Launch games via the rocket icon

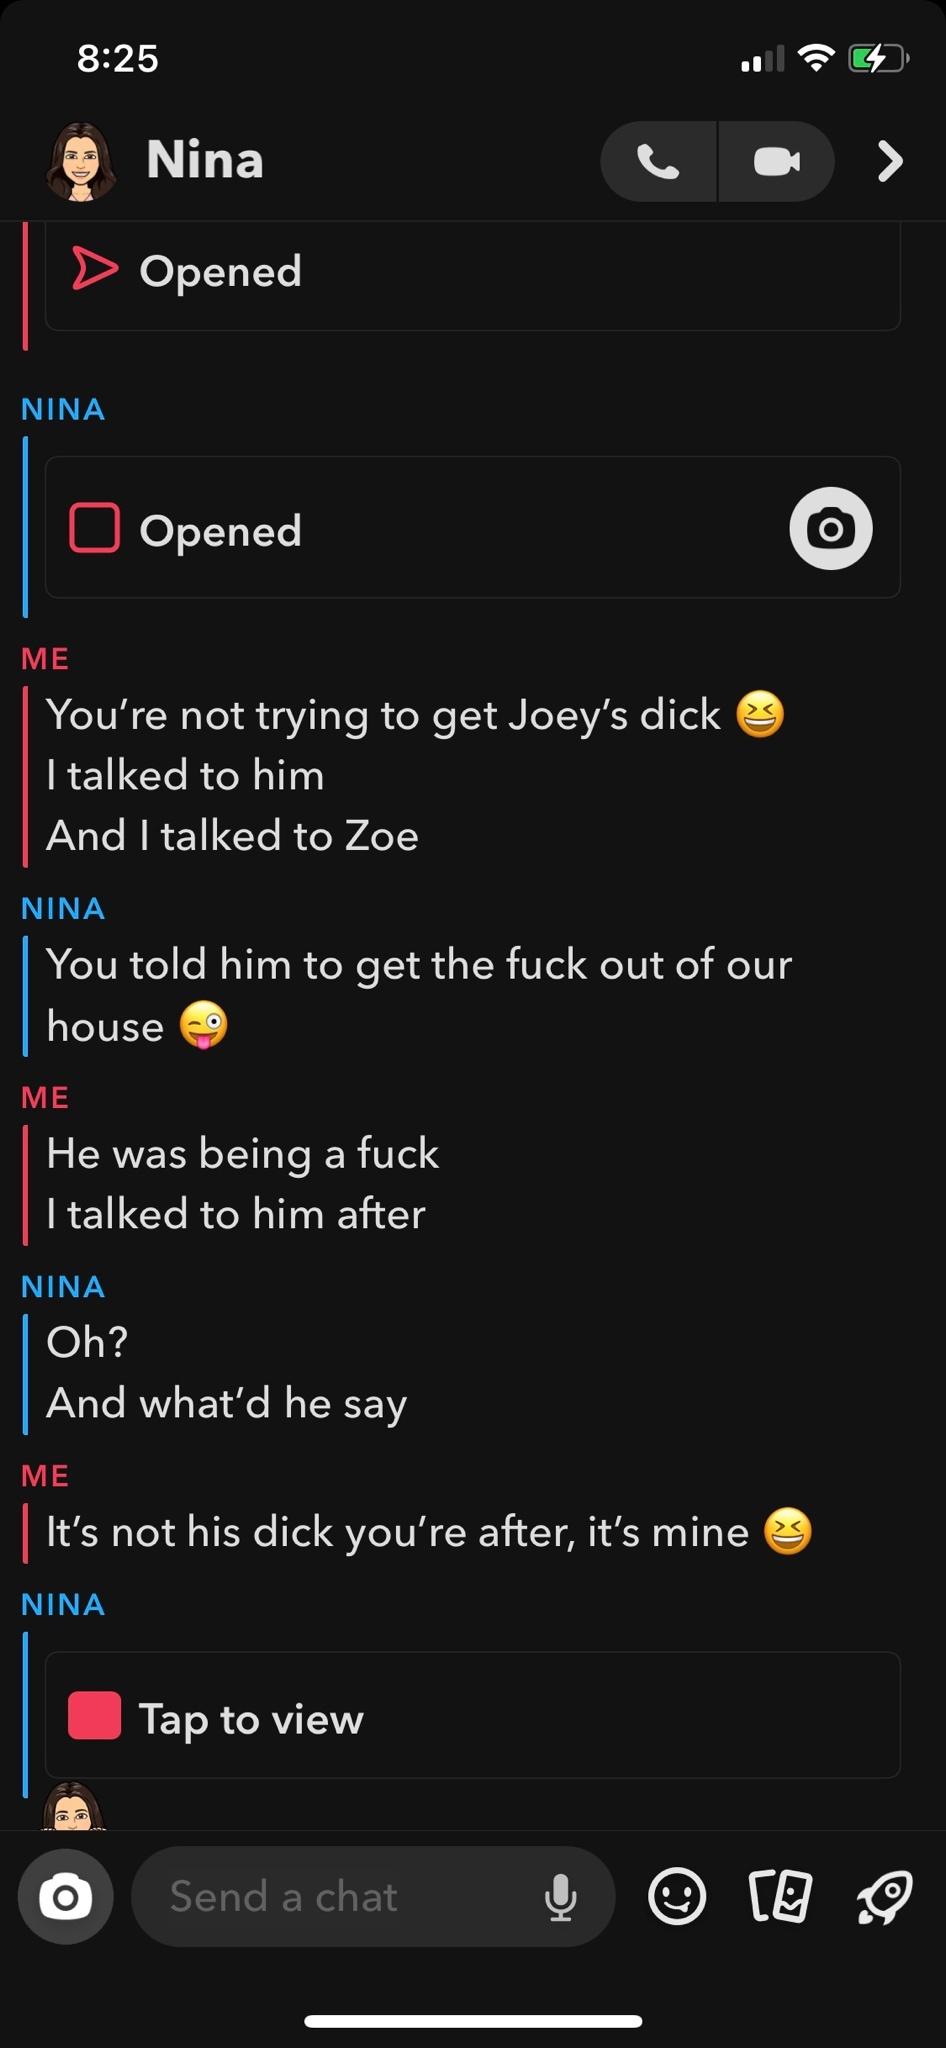pos(884,1896)
